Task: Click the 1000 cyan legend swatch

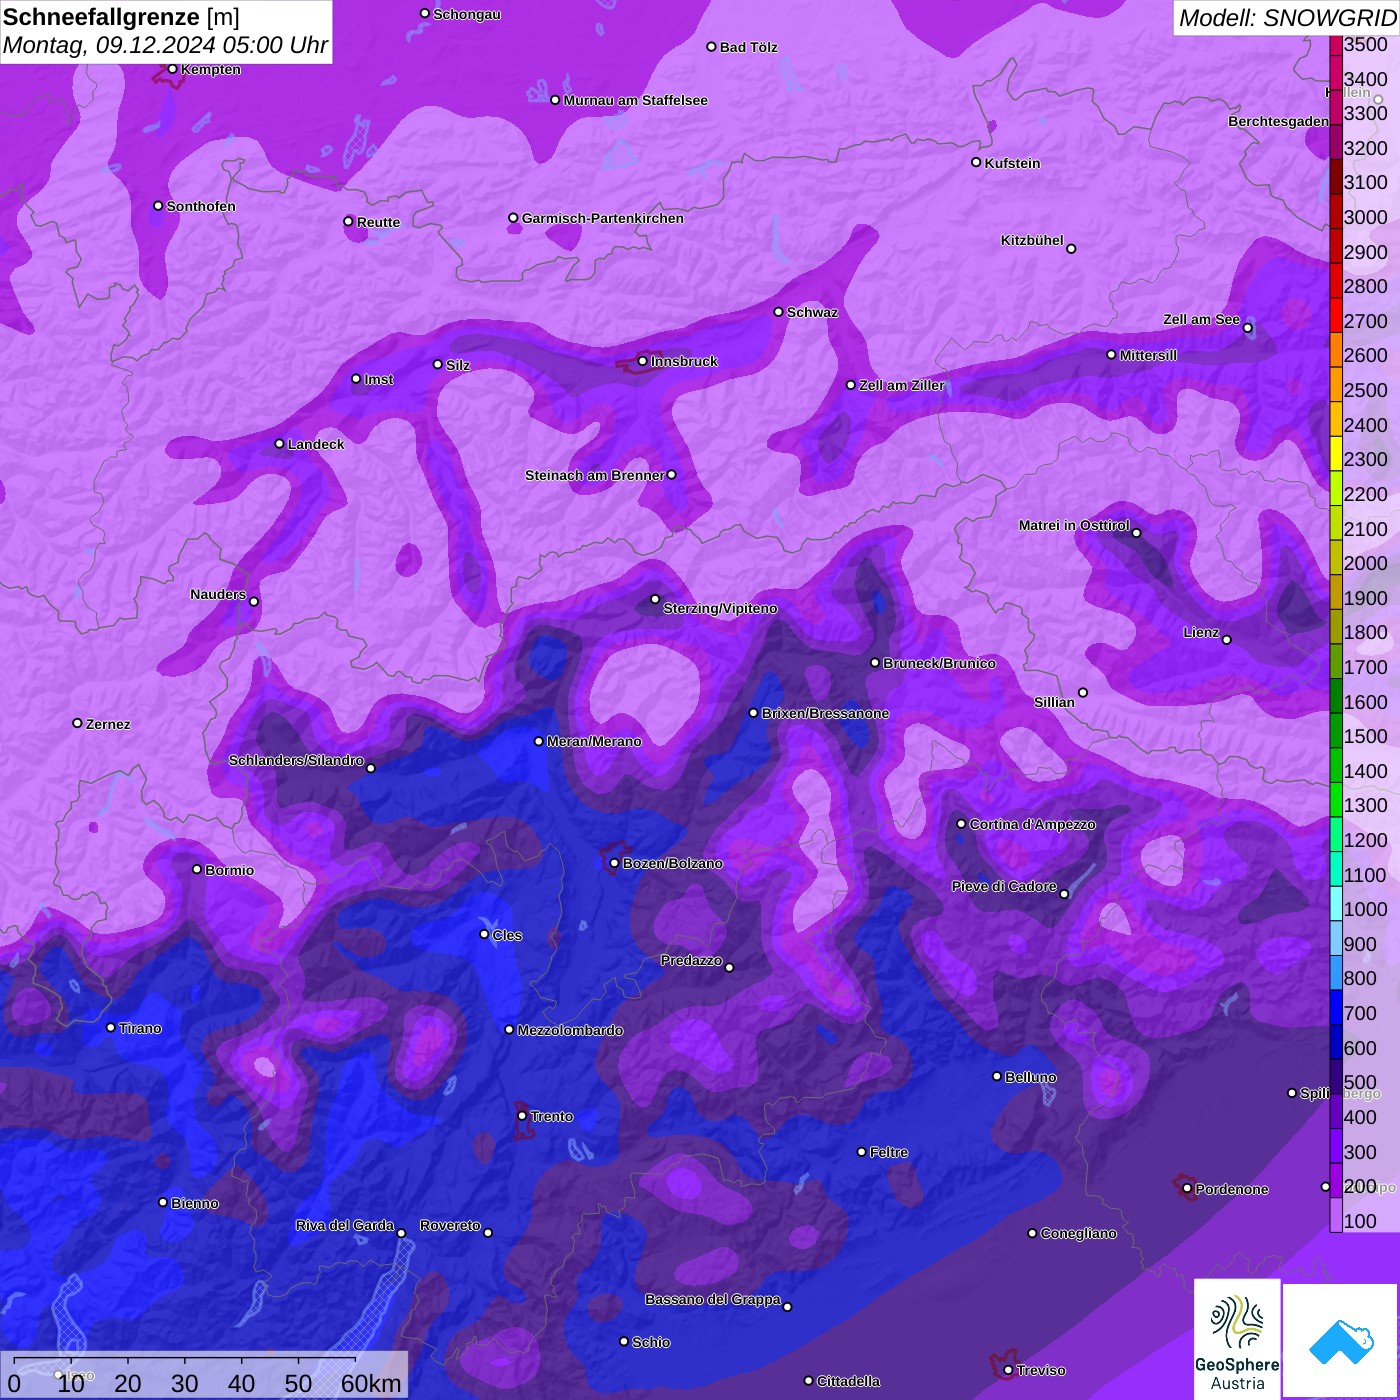Action: 1335,904
